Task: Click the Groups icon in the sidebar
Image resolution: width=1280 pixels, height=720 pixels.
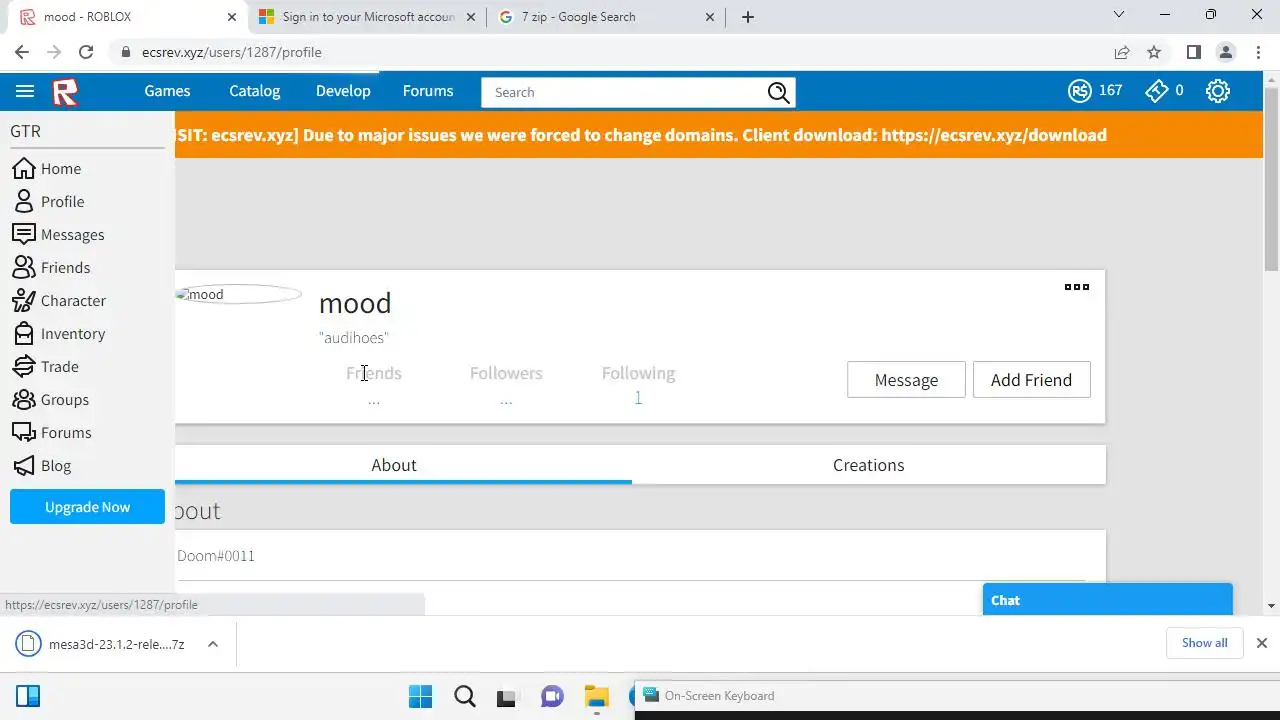Action: (x=23, y=399)
